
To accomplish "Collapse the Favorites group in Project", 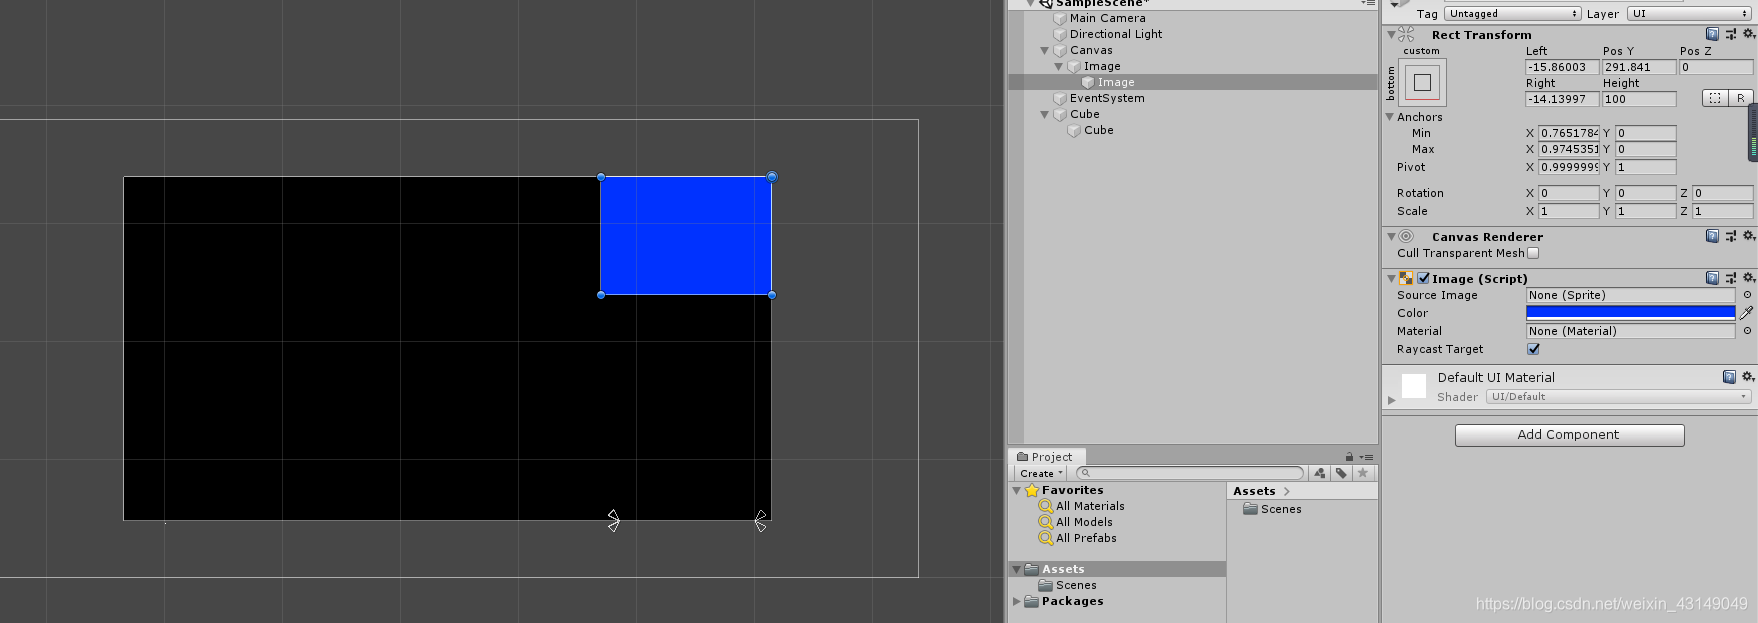I will (1017, 490).
